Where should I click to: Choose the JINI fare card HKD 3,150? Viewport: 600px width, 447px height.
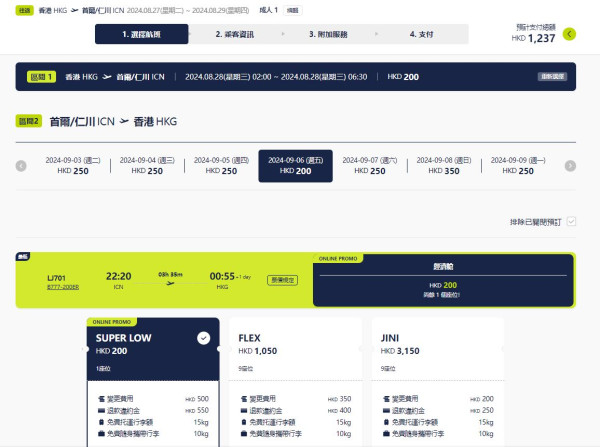(x=437, y=349)
